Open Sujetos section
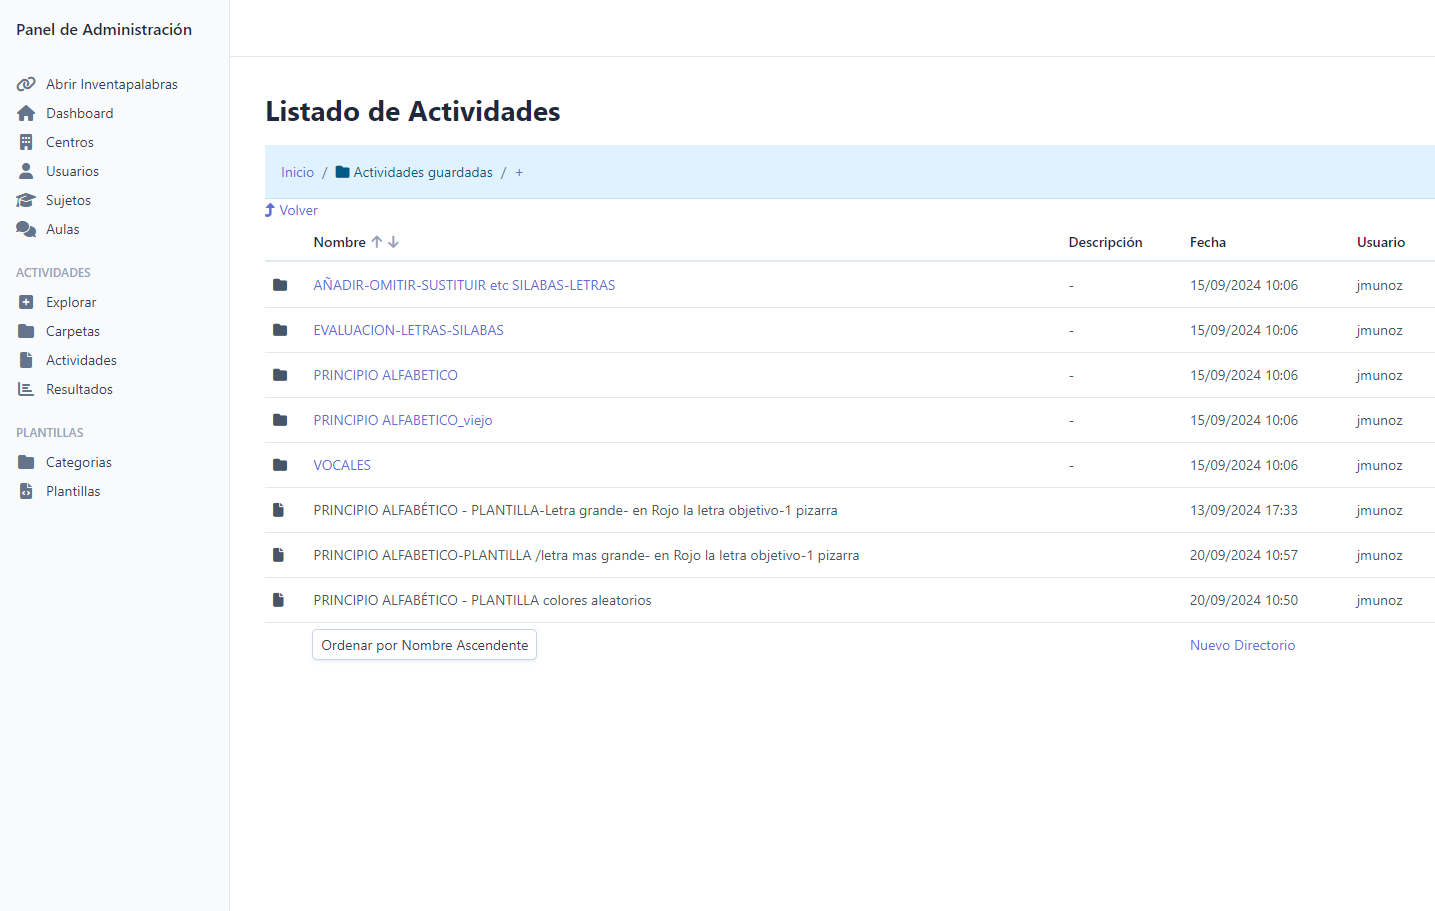Screen dimensions: 1435x911 68,200
